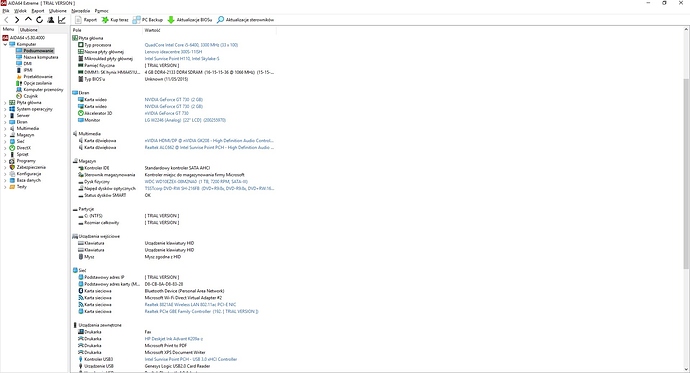This screenshot has width=690, height=373.
Task: Open PC Backup from the toolbar
Action: coord(148,20)
